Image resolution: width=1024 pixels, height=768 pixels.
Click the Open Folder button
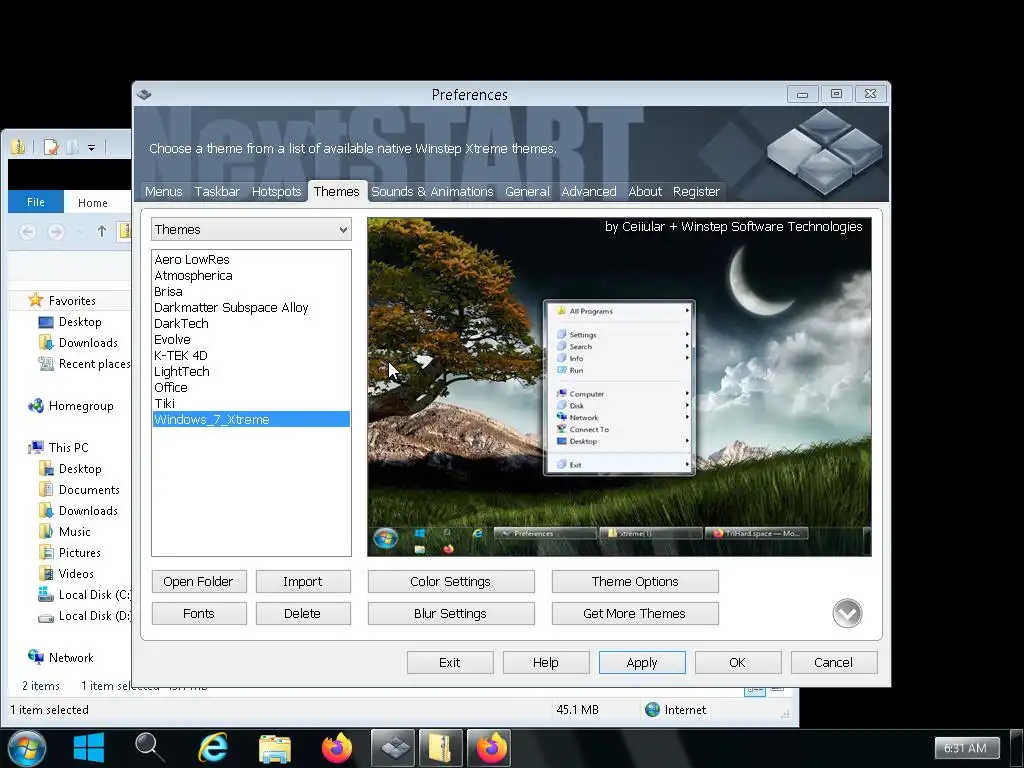[199, 581]
